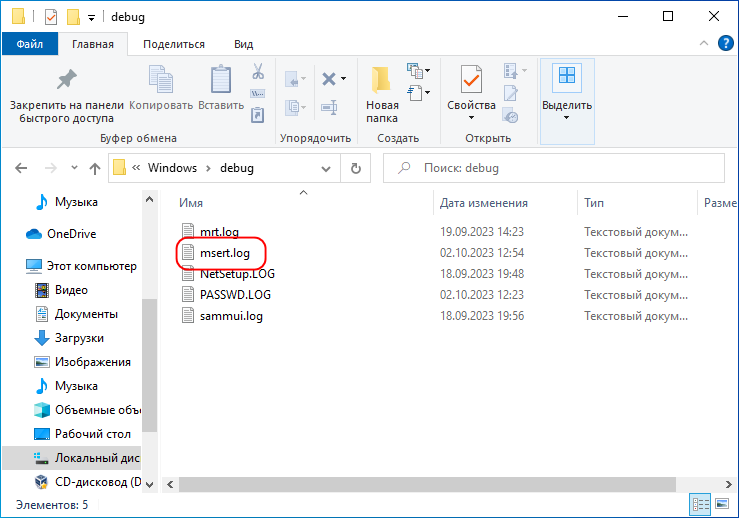
Task: Sort by the Тип column header
Action: click(x=594, y=203)
